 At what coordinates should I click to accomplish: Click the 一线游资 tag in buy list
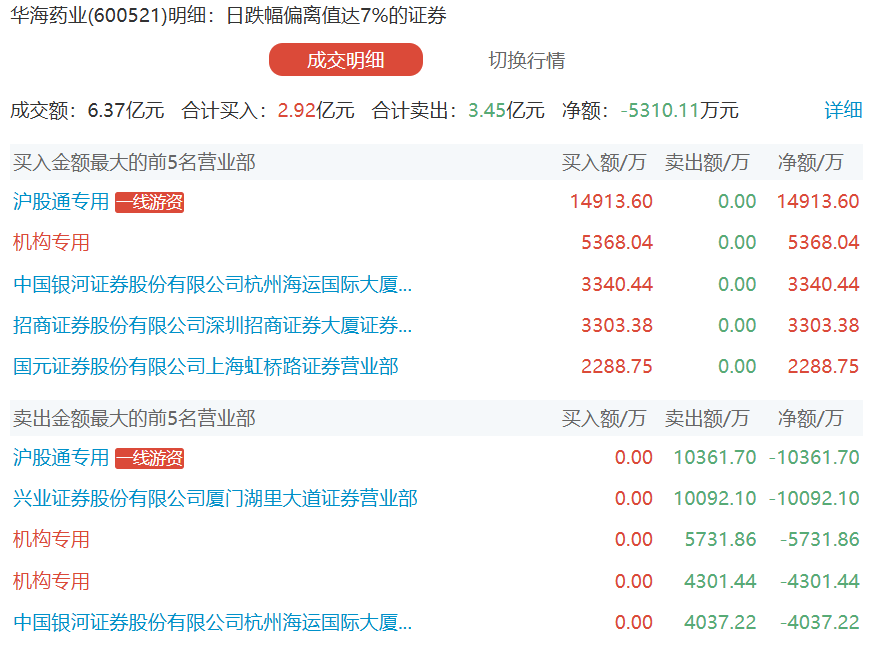click(x=149, y=202)
